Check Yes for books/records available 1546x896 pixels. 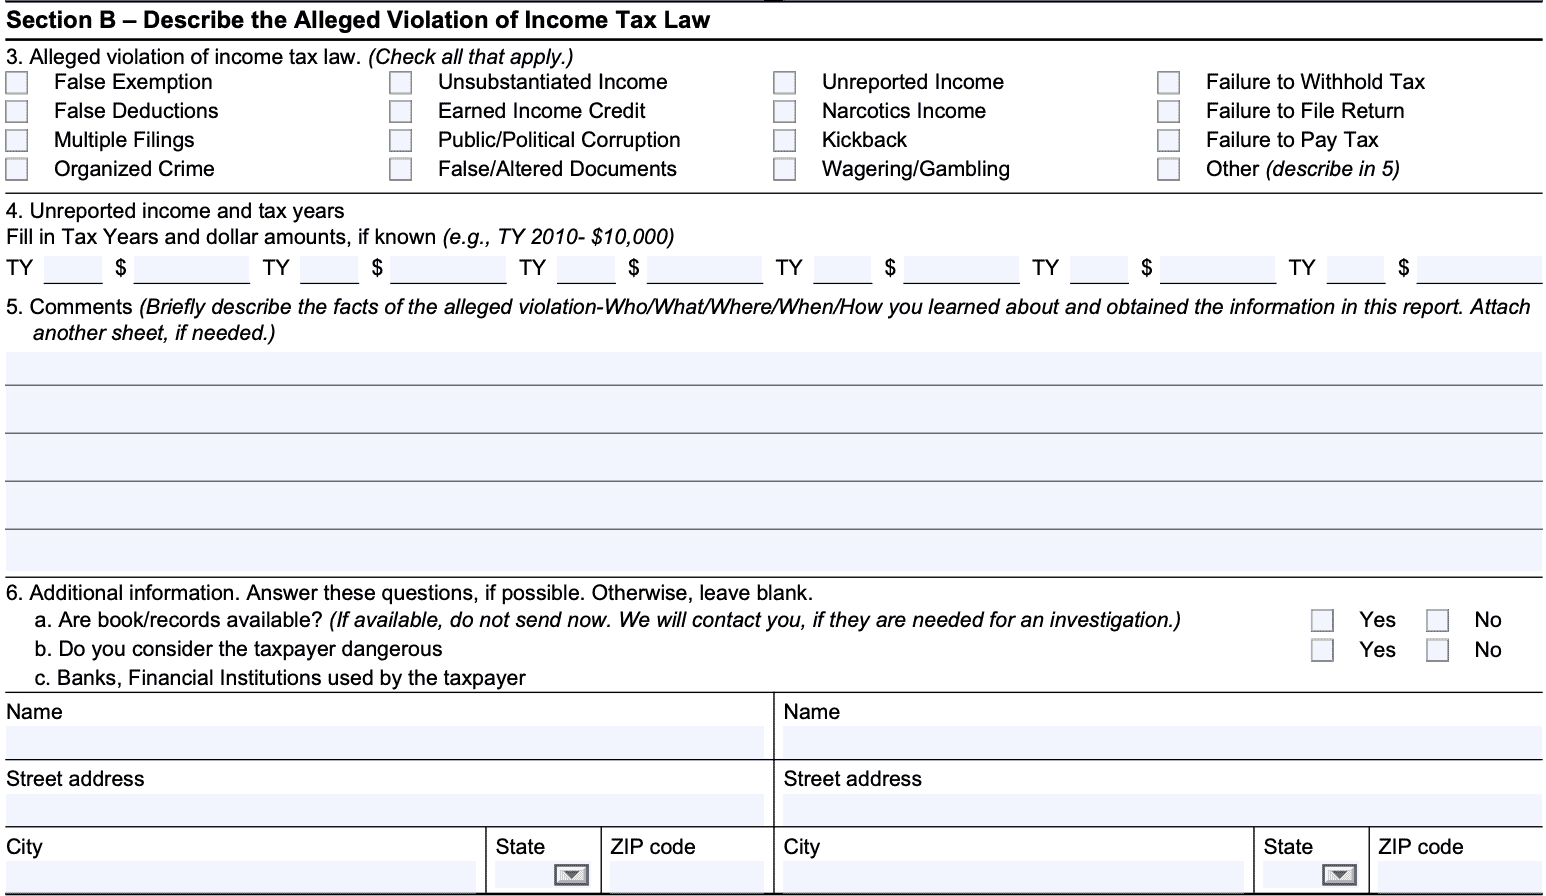click(x=1322, y=620)
